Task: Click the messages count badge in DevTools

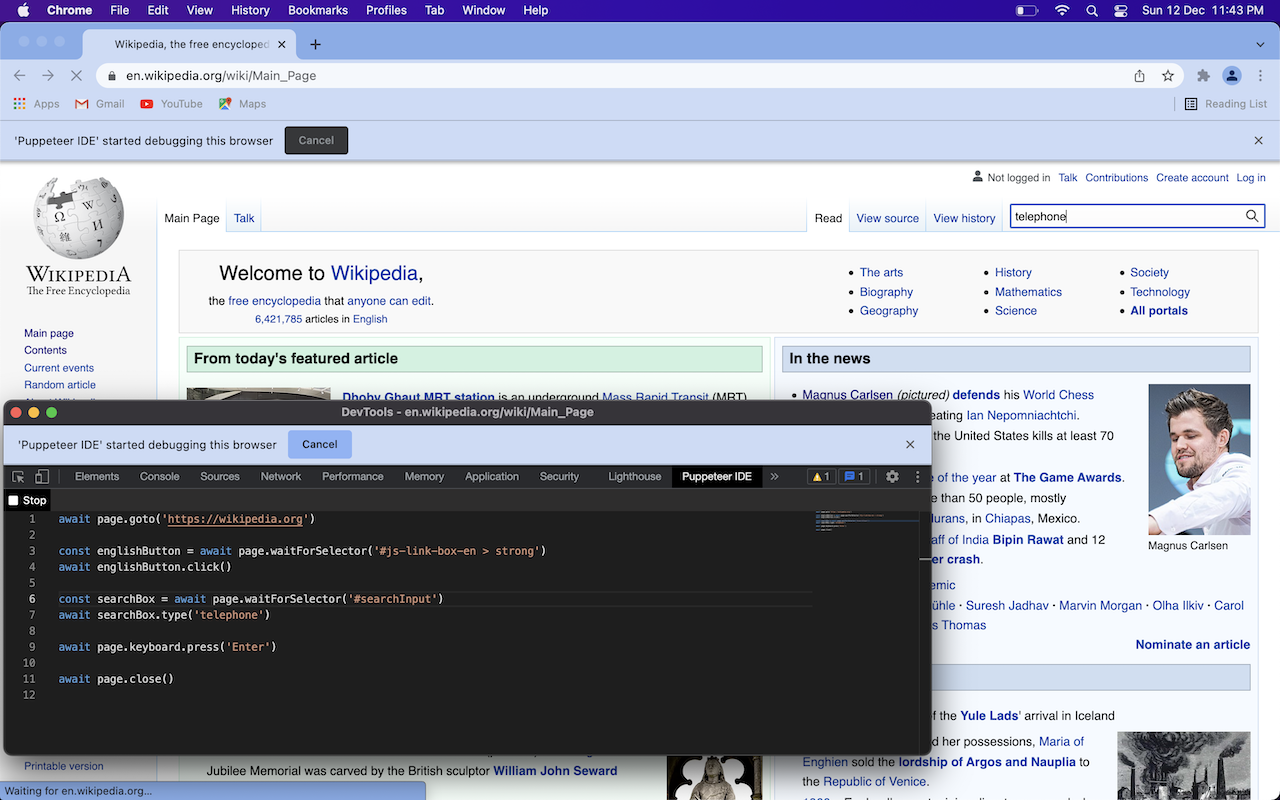Action: pos(853,477)
